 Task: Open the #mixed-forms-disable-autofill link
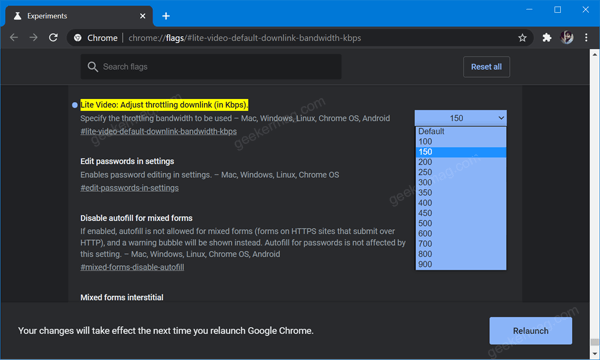[x=132, y=267]
